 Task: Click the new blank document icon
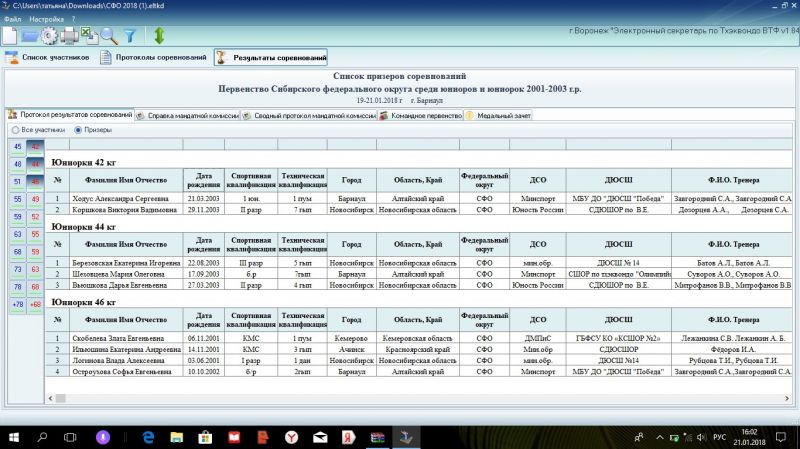click(9, 36)
